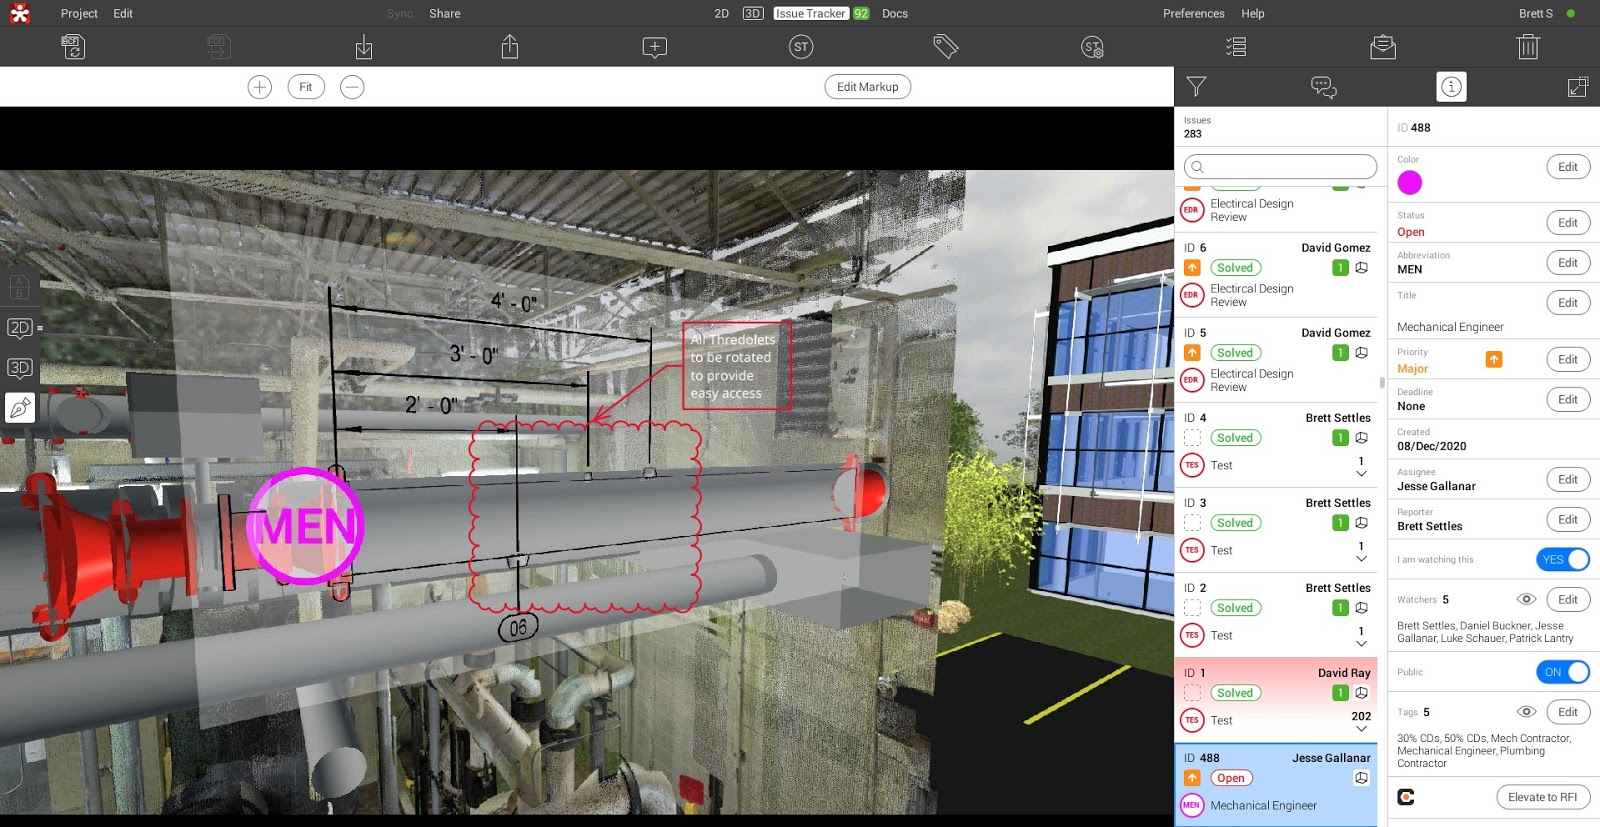1600x827 pixels.
Task: Click the Edit Markup button
Action: (867, 87)
